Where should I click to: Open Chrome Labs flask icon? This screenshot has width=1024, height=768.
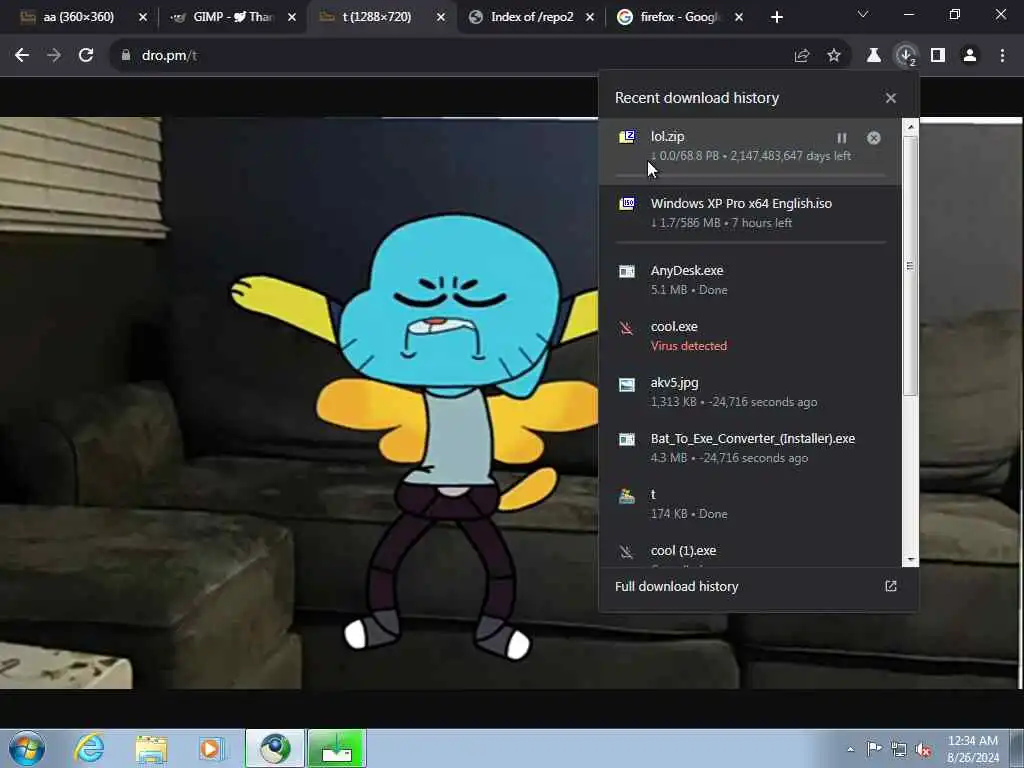pos(874,56)
